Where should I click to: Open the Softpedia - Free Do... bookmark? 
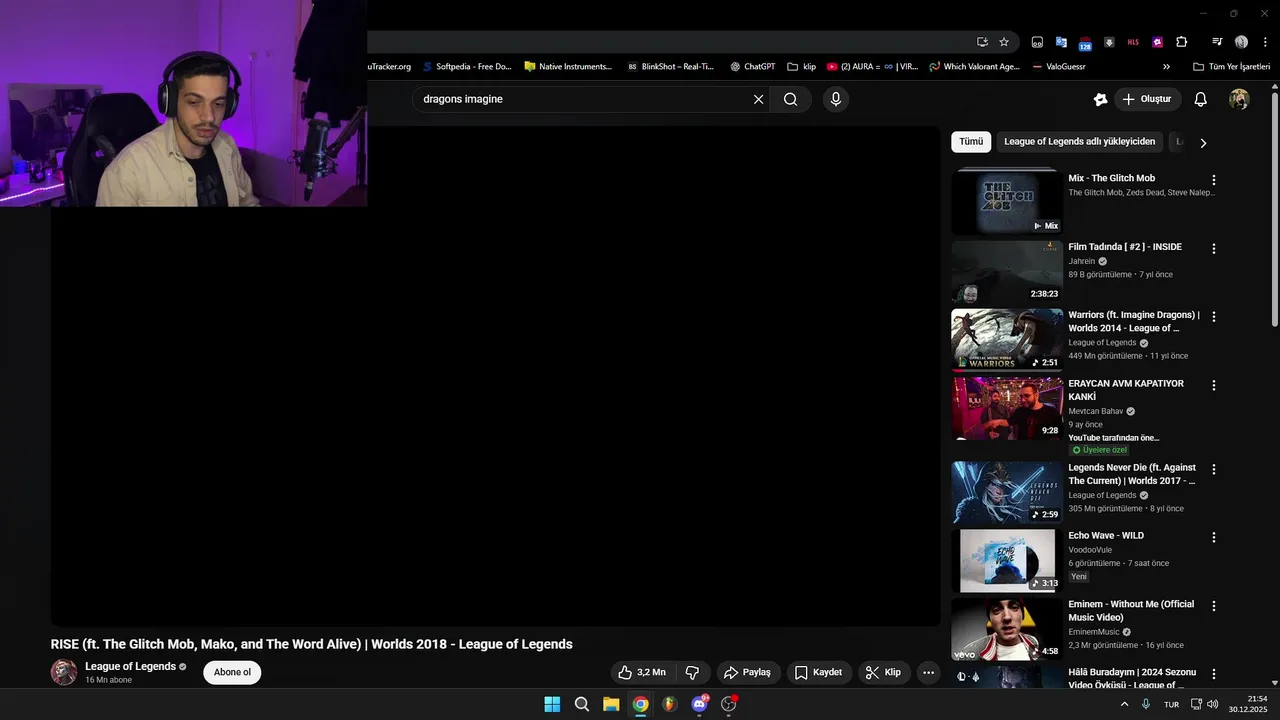point(467,67)
